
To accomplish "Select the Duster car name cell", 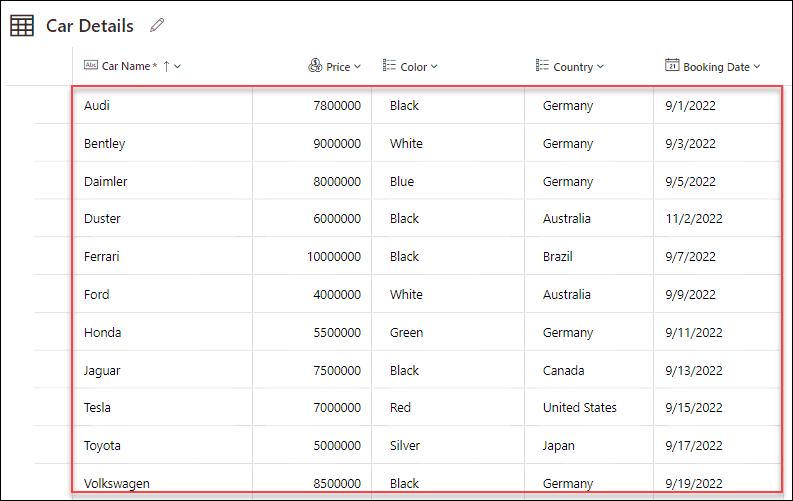I will pos(162,218).
